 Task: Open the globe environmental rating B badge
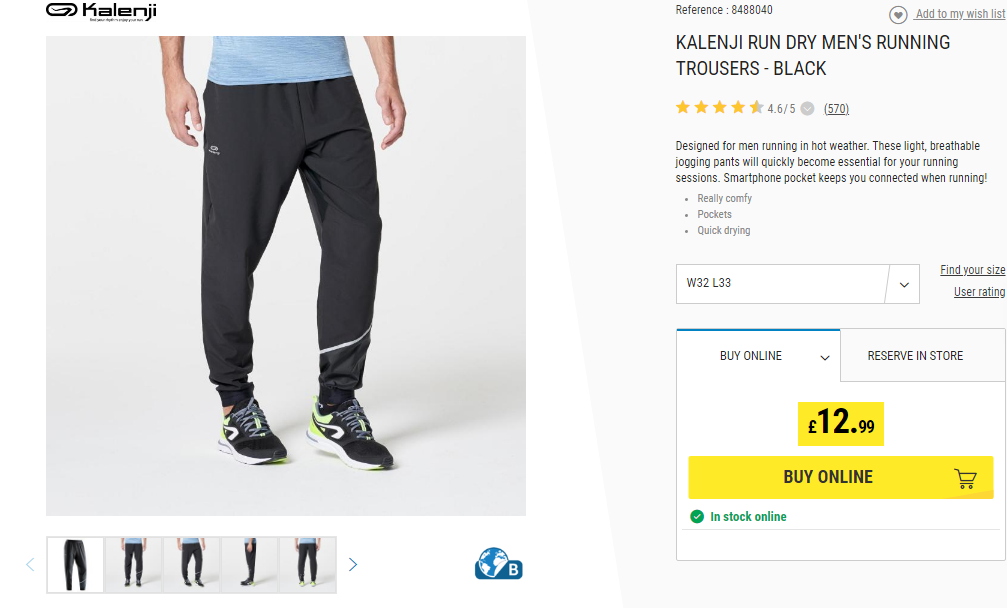point(498,564)
